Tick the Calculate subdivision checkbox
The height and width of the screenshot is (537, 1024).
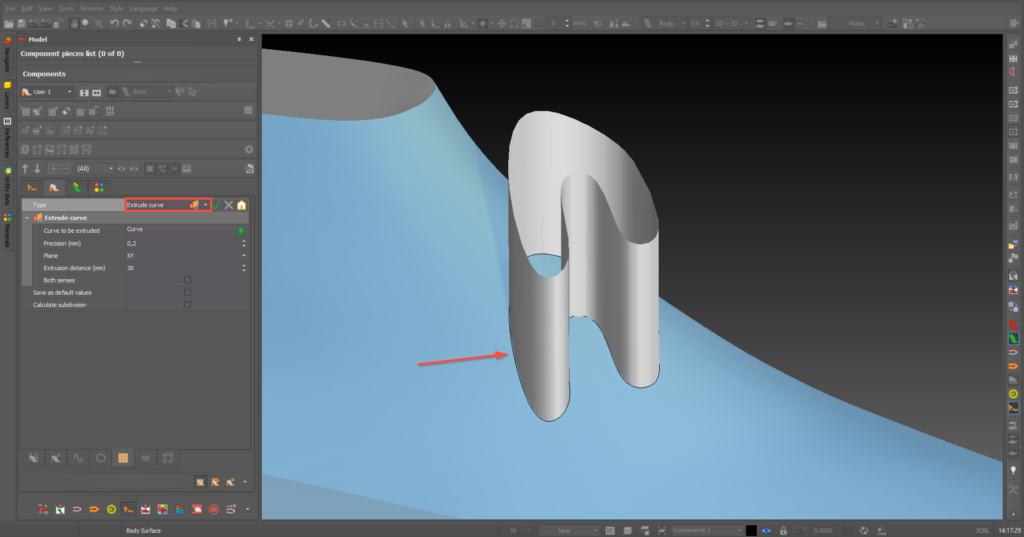pyautogui.click(x=187, y=305)
